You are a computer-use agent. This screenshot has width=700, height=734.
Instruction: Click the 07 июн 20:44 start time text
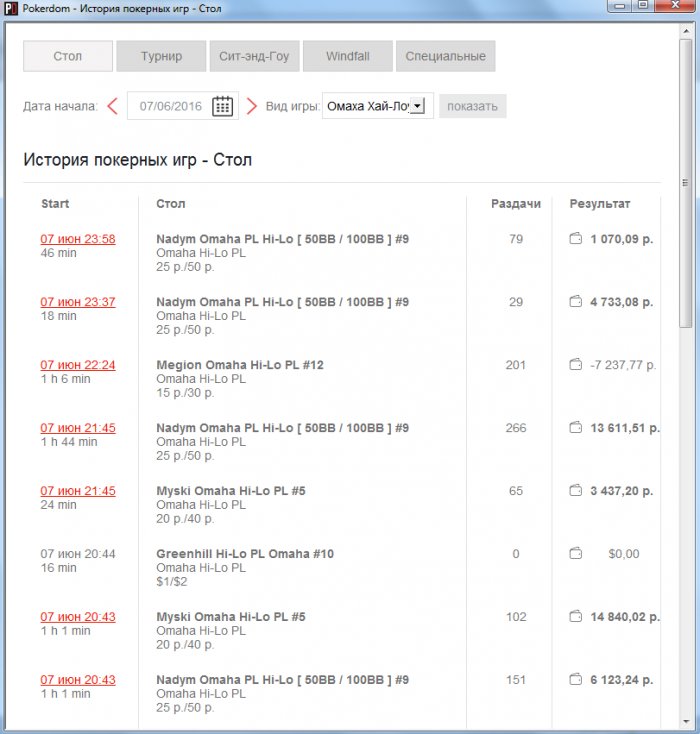(x=78, y=554)
